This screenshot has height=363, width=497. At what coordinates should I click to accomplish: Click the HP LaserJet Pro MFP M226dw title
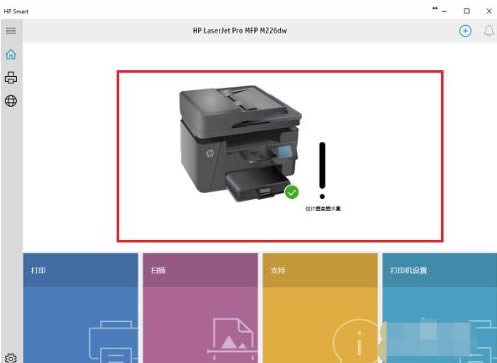pyautogui.click(x=240, y=31)
